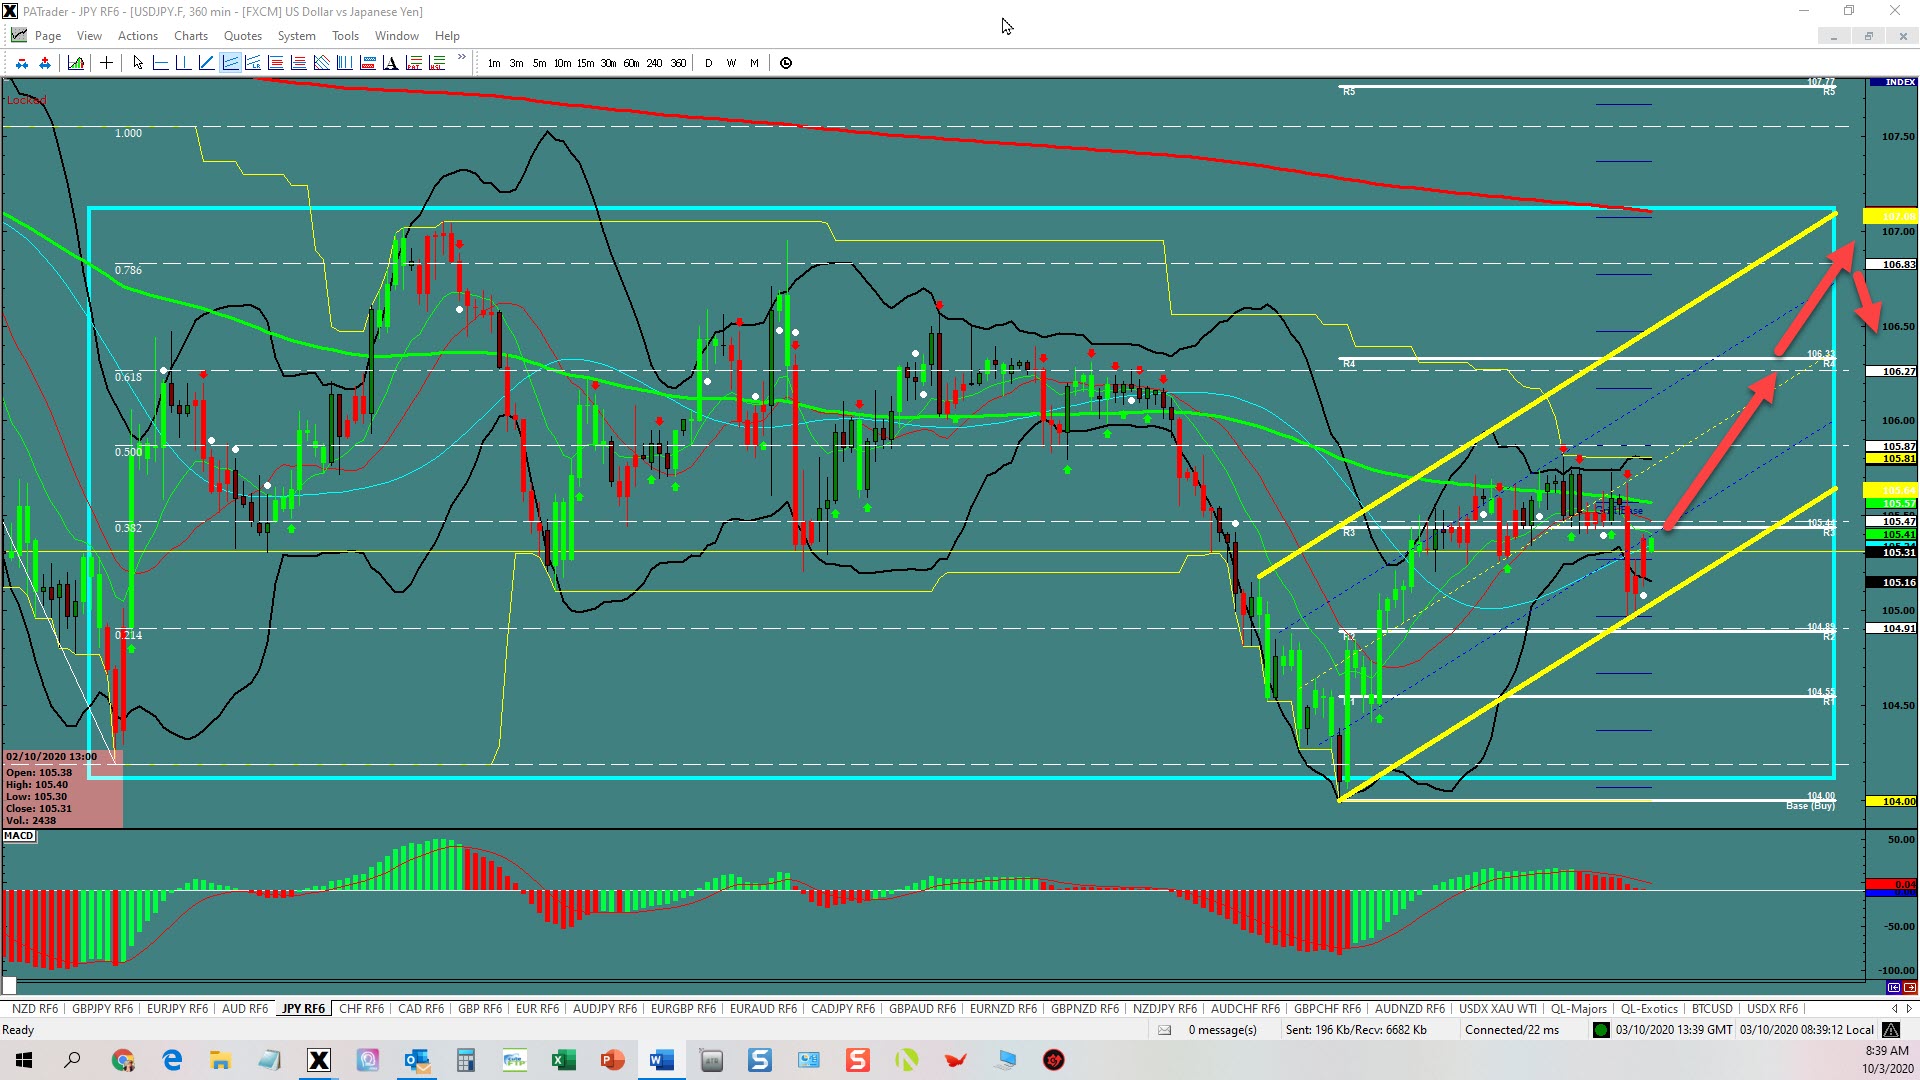Viewport: 1920px width, 1080px height.
Task: Open the Charts menu
Action: click(x=191, y=36)
